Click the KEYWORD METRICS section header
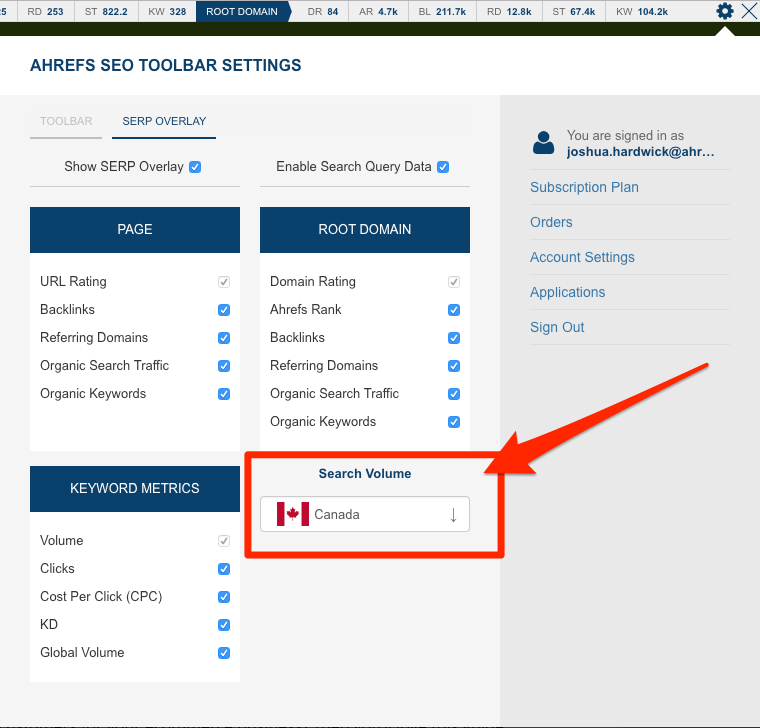 coord(135,489)
